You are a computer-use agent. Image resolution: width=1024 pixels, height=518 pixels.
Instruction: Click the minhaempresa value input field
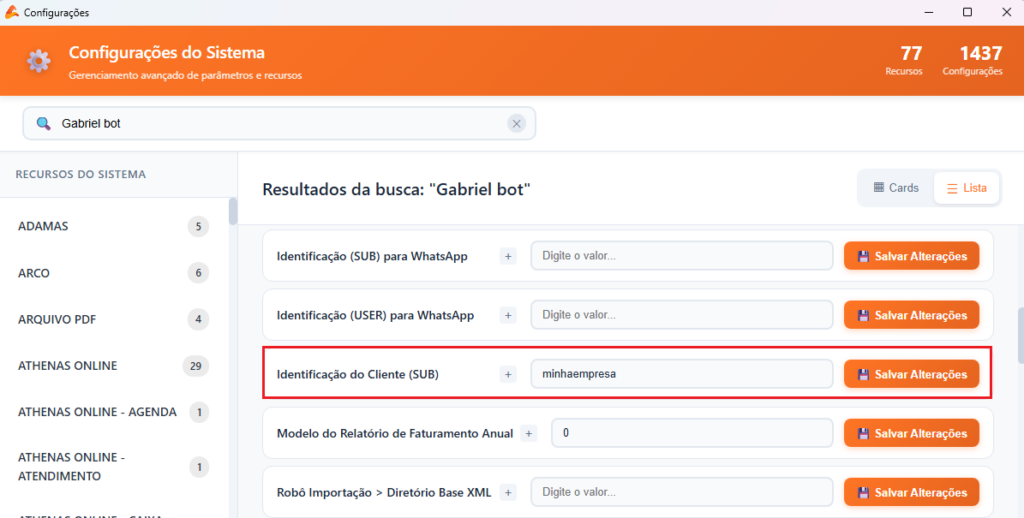681,374
